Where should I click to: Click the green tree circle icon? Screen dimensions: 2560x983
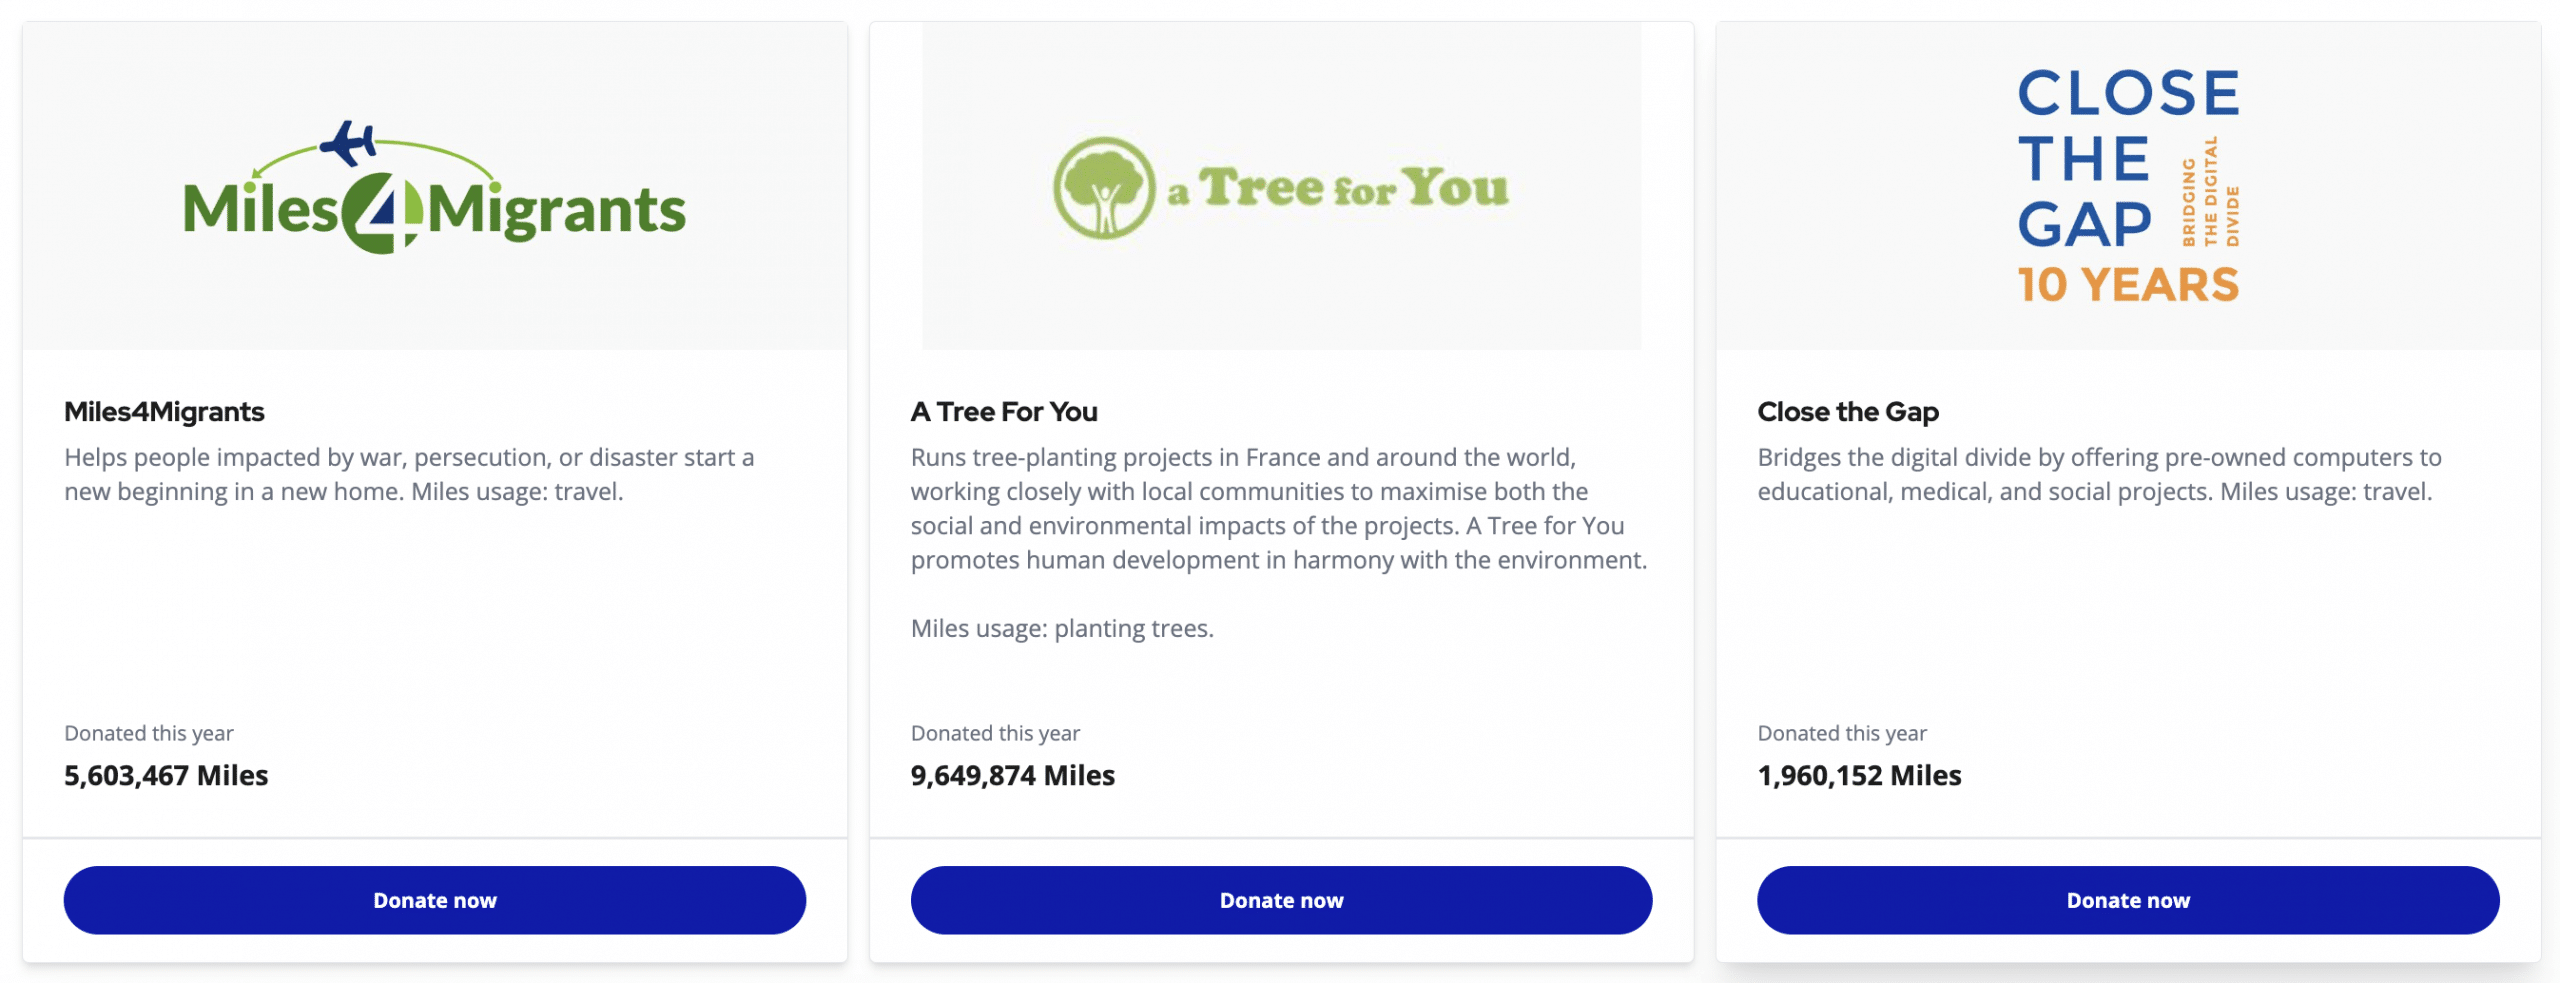pos(1104,188)
